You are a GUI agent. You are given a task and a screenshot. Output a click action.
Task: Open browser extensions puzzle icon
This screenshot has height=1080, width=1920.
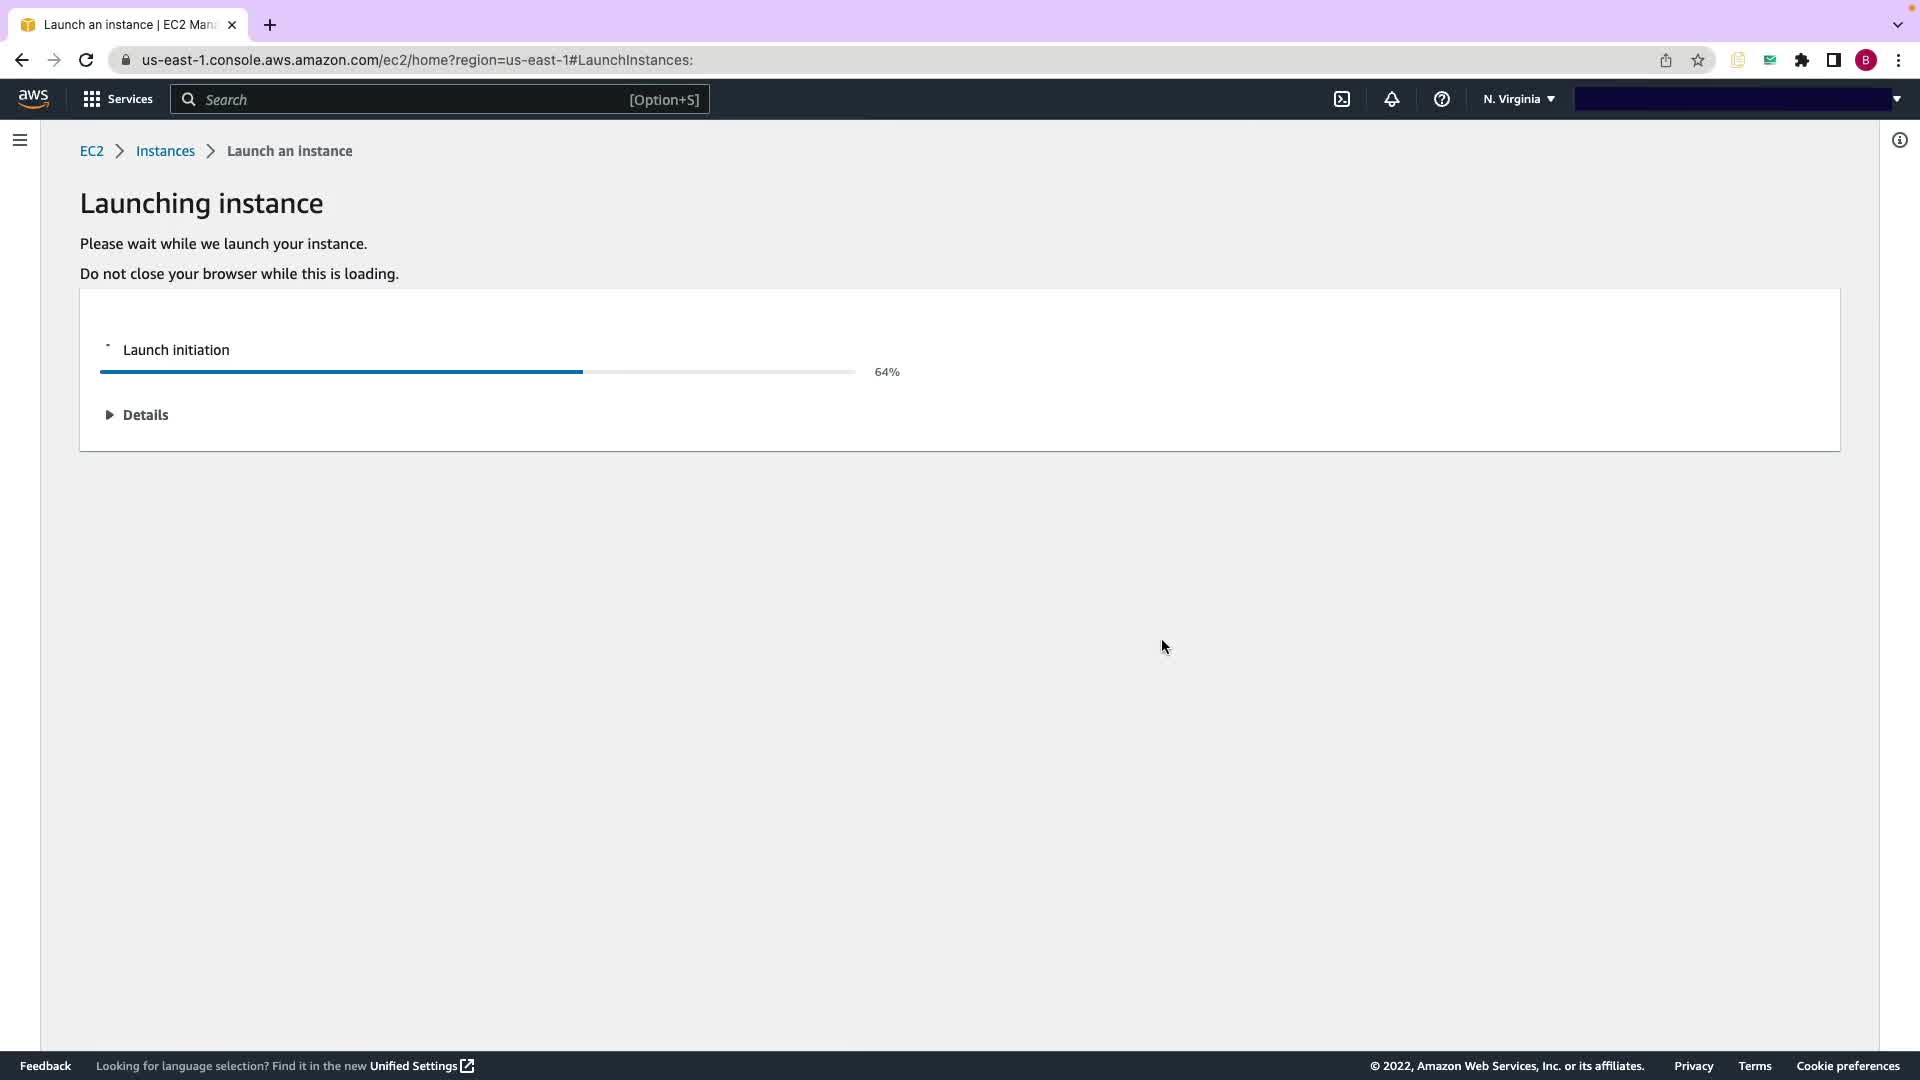click(1801, 60)
